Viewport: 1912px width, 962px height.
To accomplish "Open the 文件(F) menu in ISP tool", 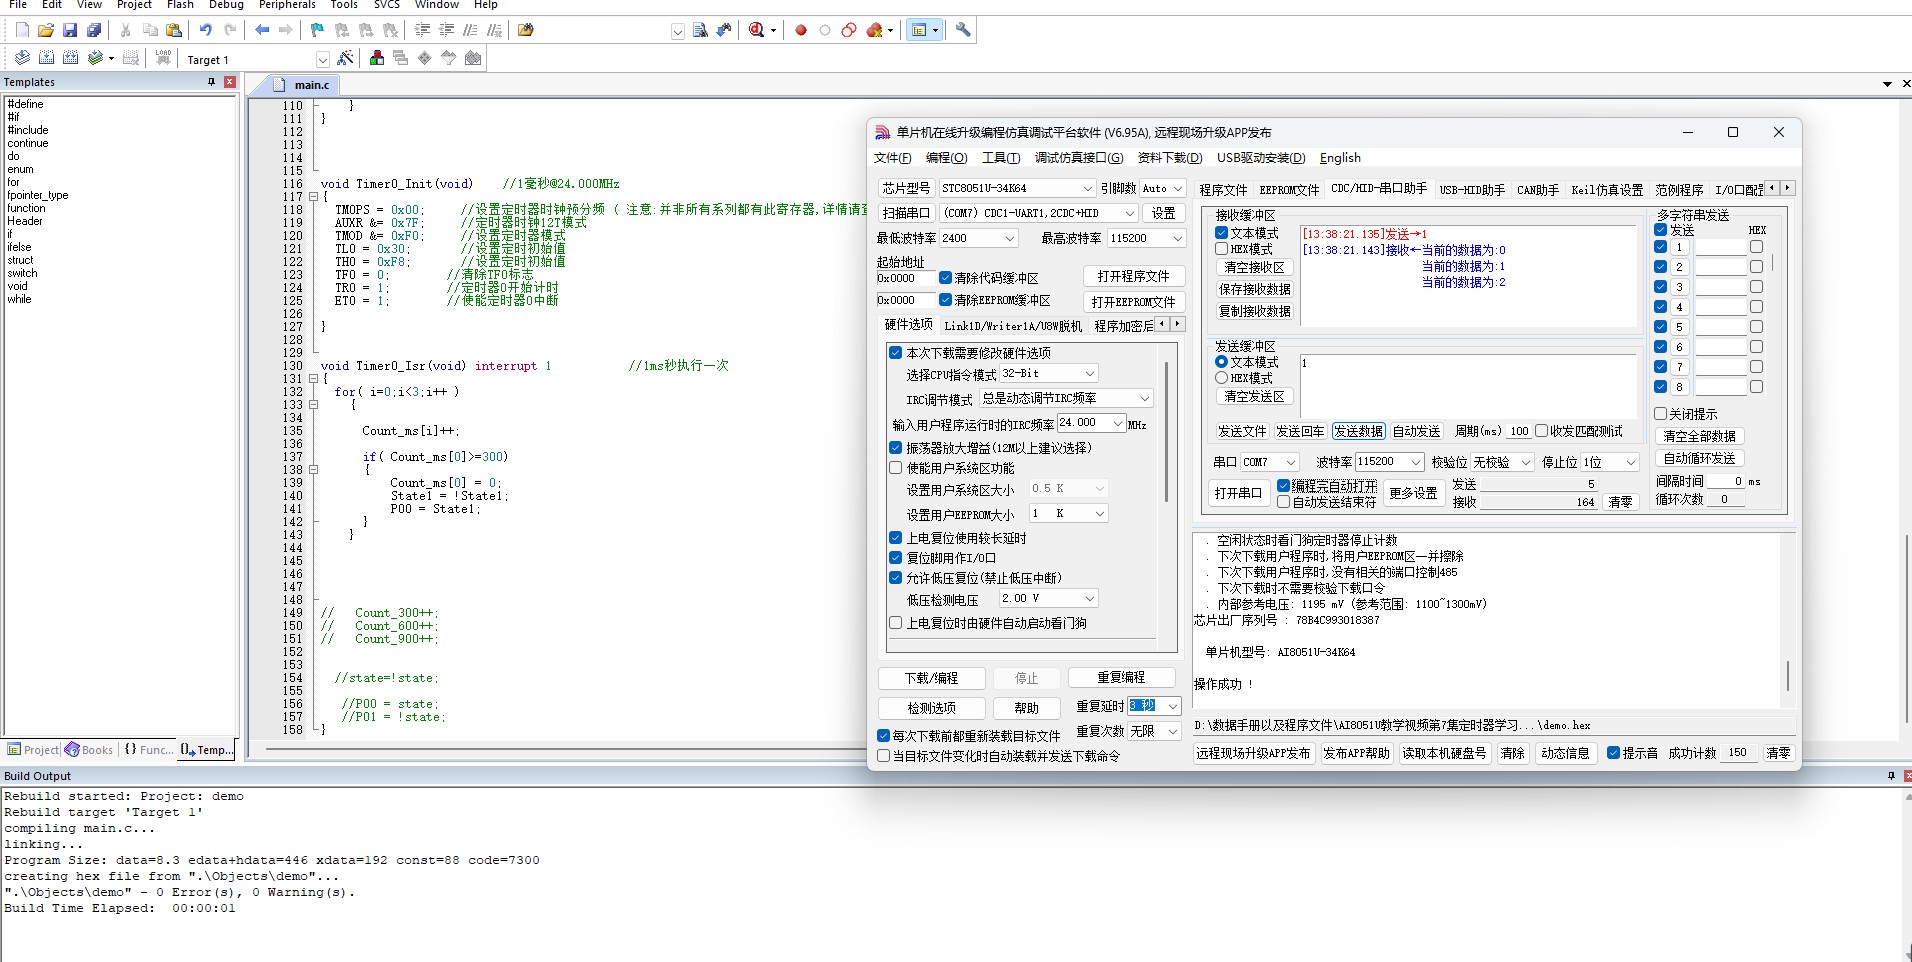I will [892, 158].
